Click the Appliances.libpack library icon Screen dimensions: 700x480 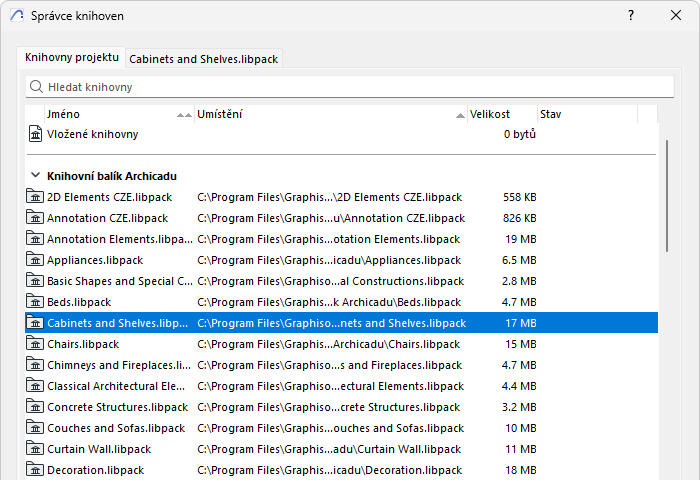point(35,259)
